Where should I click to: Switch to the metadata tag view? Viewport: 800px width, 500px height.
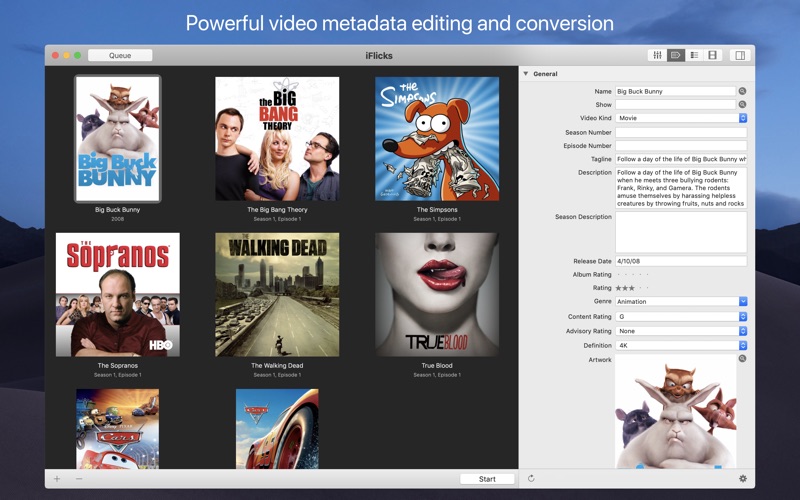tap(676, 55)
